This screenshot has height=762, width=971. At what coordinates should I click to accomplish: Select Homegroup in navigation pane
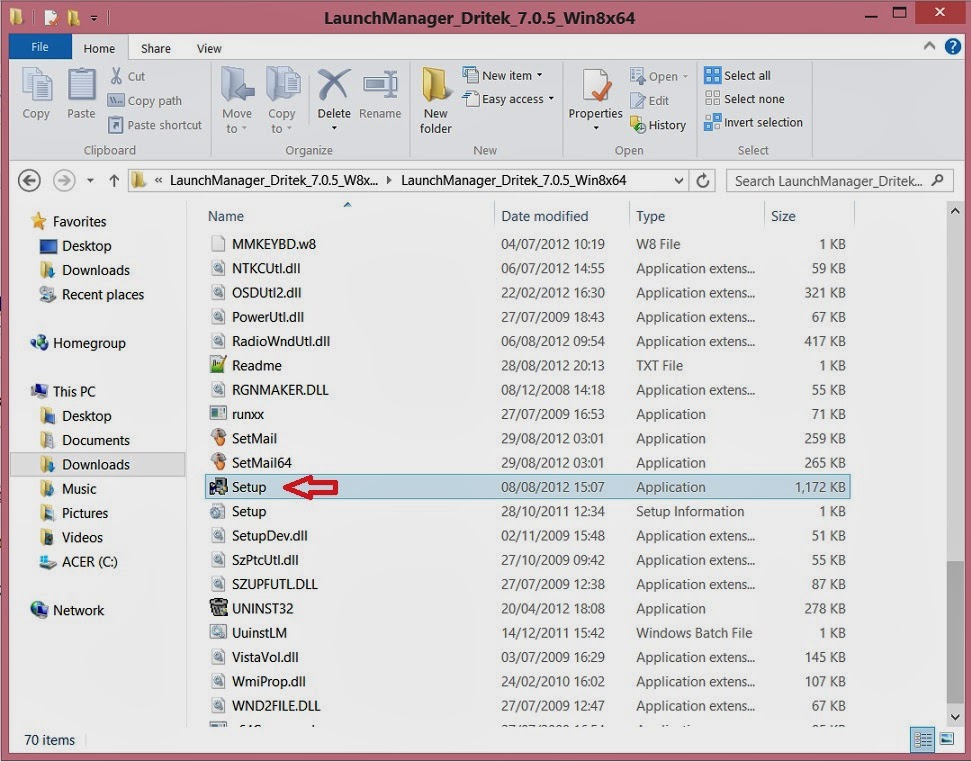[78, 343]
